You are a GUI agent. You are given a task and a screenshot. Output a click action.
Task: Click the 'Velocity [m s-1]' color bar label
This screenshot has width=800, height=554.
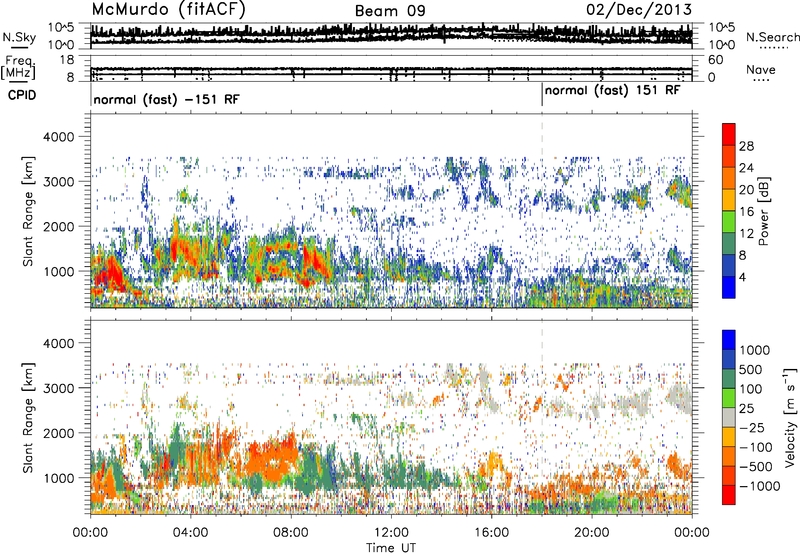(790, 417)
